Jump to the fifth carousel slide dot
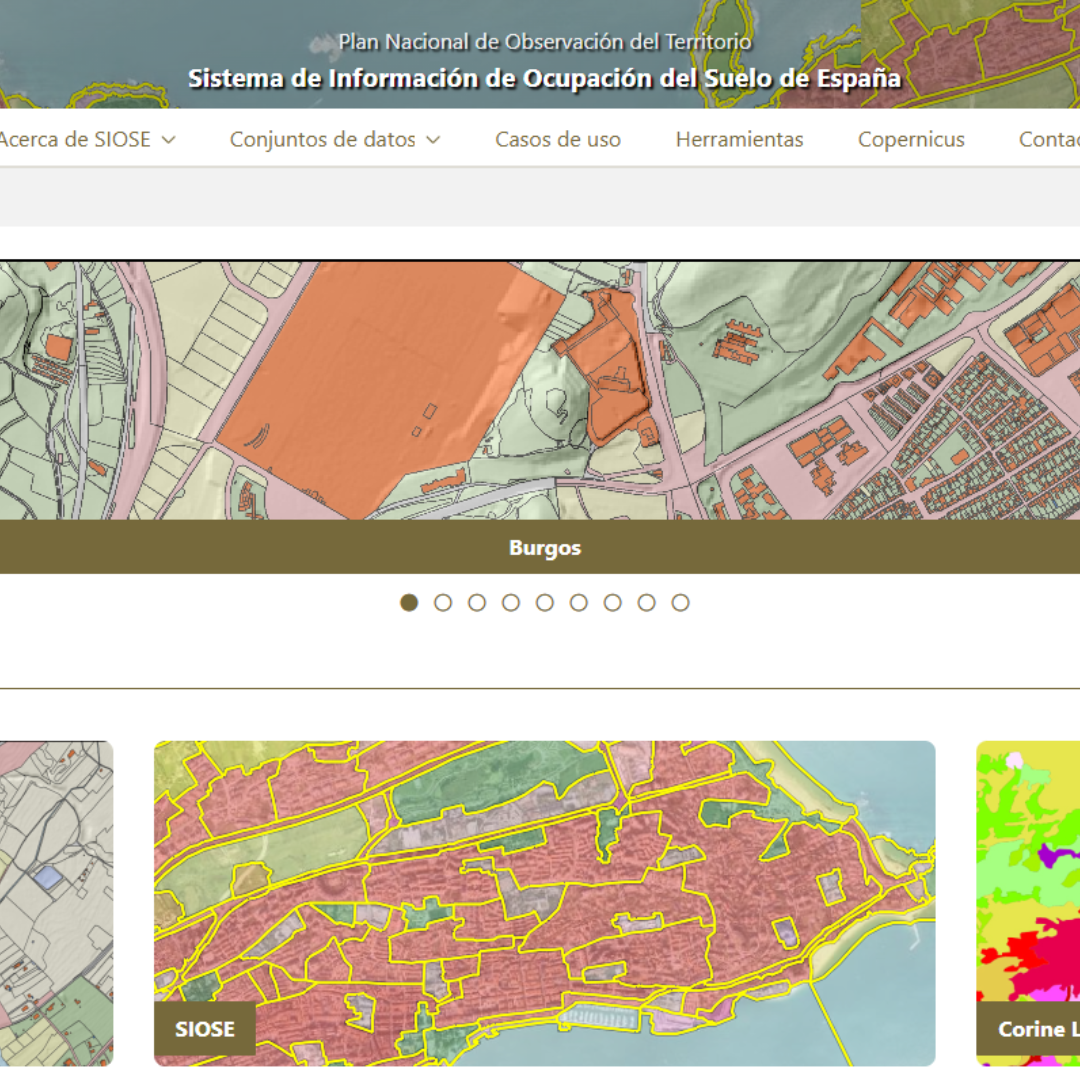This screenshot has height=1080, width=1080. 545,603
